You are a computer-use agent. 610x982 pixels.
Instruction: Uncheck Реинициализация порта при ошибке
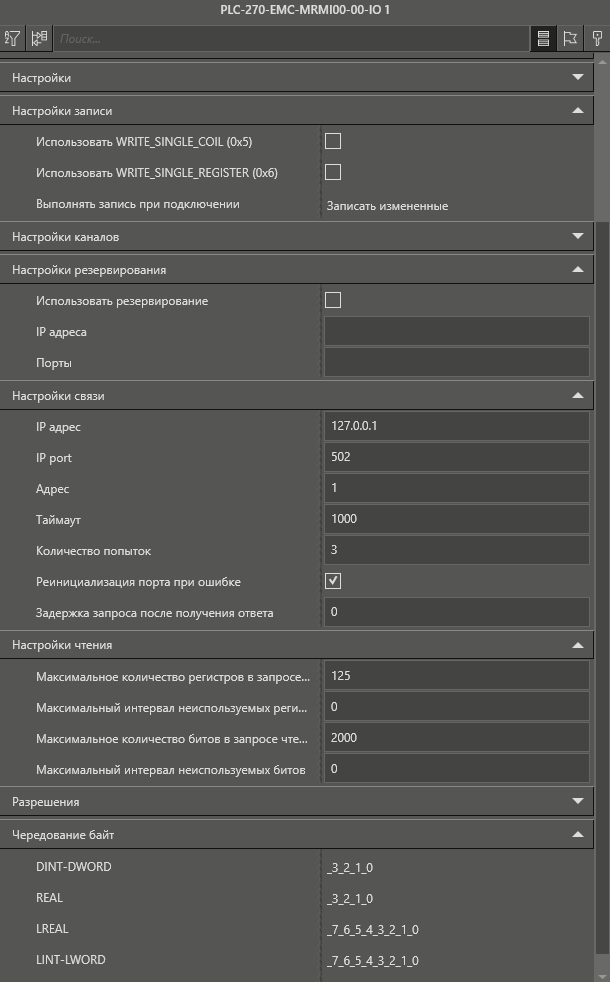pos(333,581)
